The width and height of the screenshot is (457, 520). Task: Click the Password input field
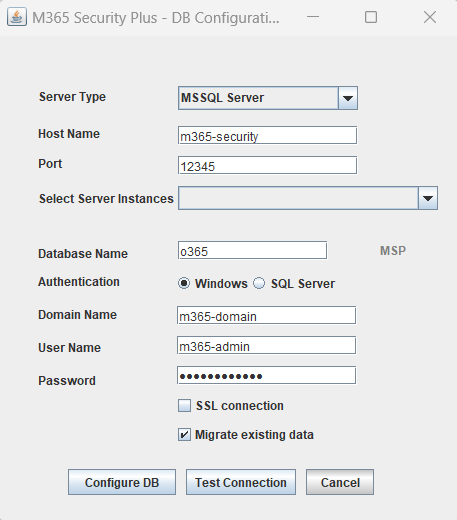(267, 375)
